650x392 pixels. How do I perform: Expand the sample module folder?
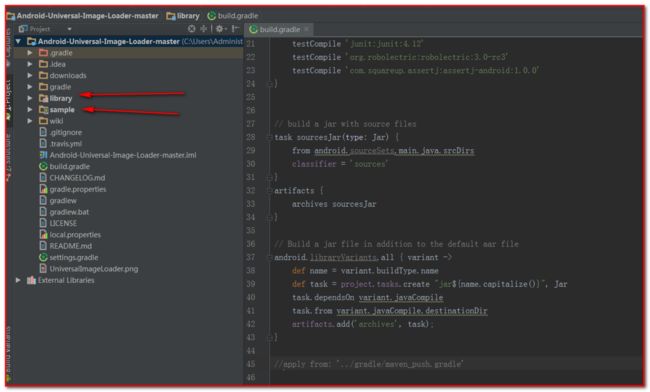coord(30,109)
